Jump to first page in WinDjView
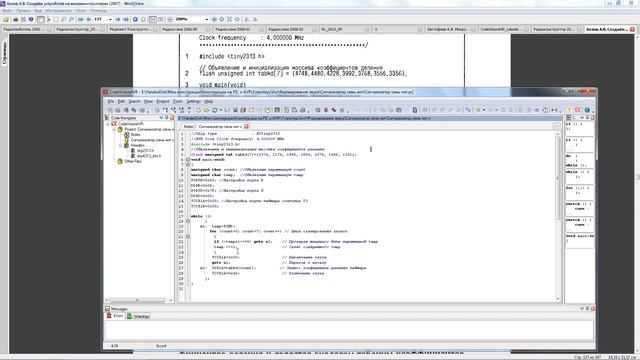This screenshot has width=640, height=360. coord(81,19)
